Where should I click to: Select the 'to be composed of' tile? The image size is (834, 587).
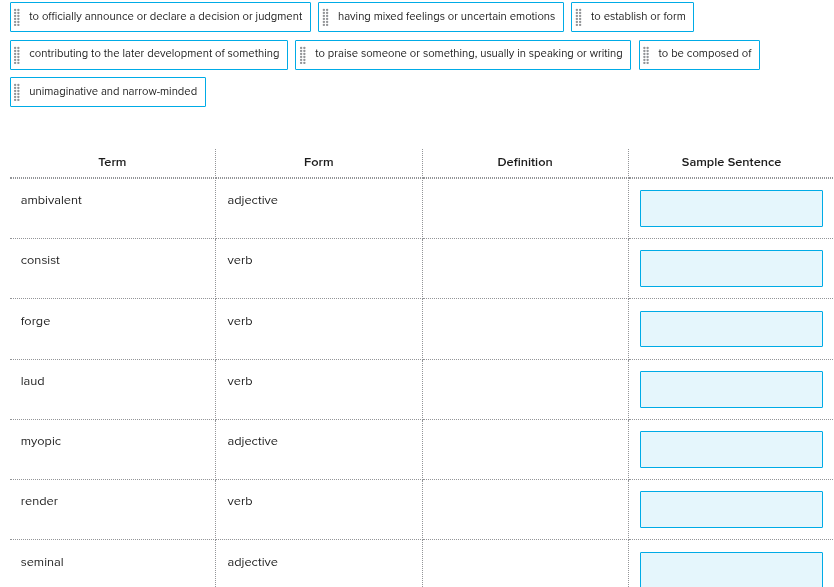699,55
